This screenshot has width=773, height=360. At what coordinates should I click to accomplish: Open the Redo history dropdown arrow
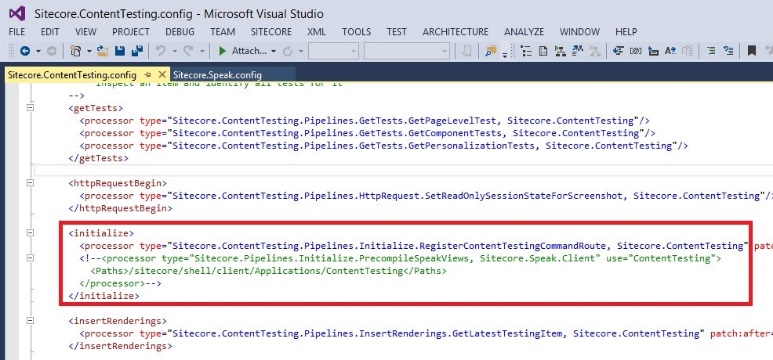(202, 51)
